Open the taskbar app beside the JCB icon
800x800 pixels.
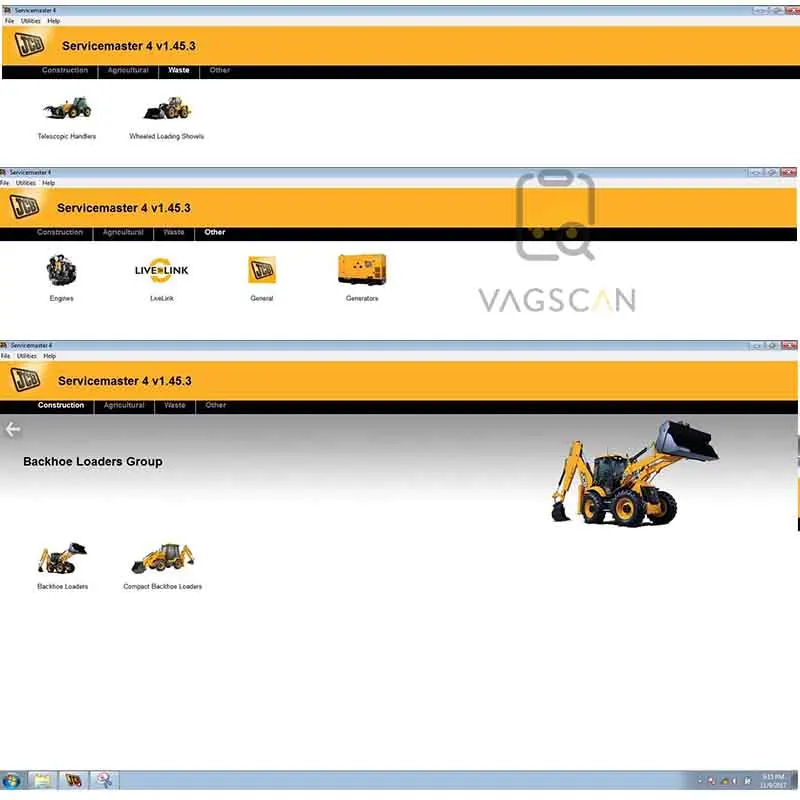point(104,781)
